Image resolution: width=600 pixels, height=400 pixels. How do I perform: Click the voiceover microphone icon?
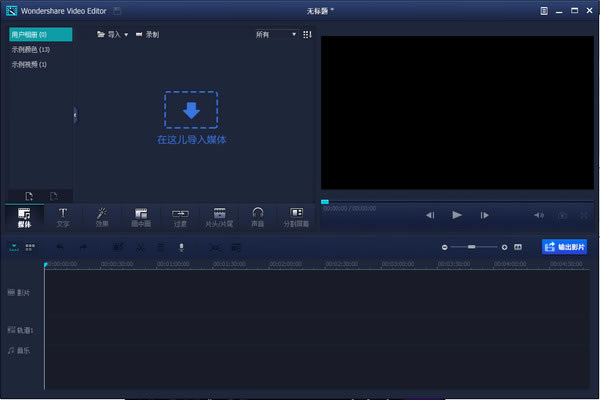point(181,248)
